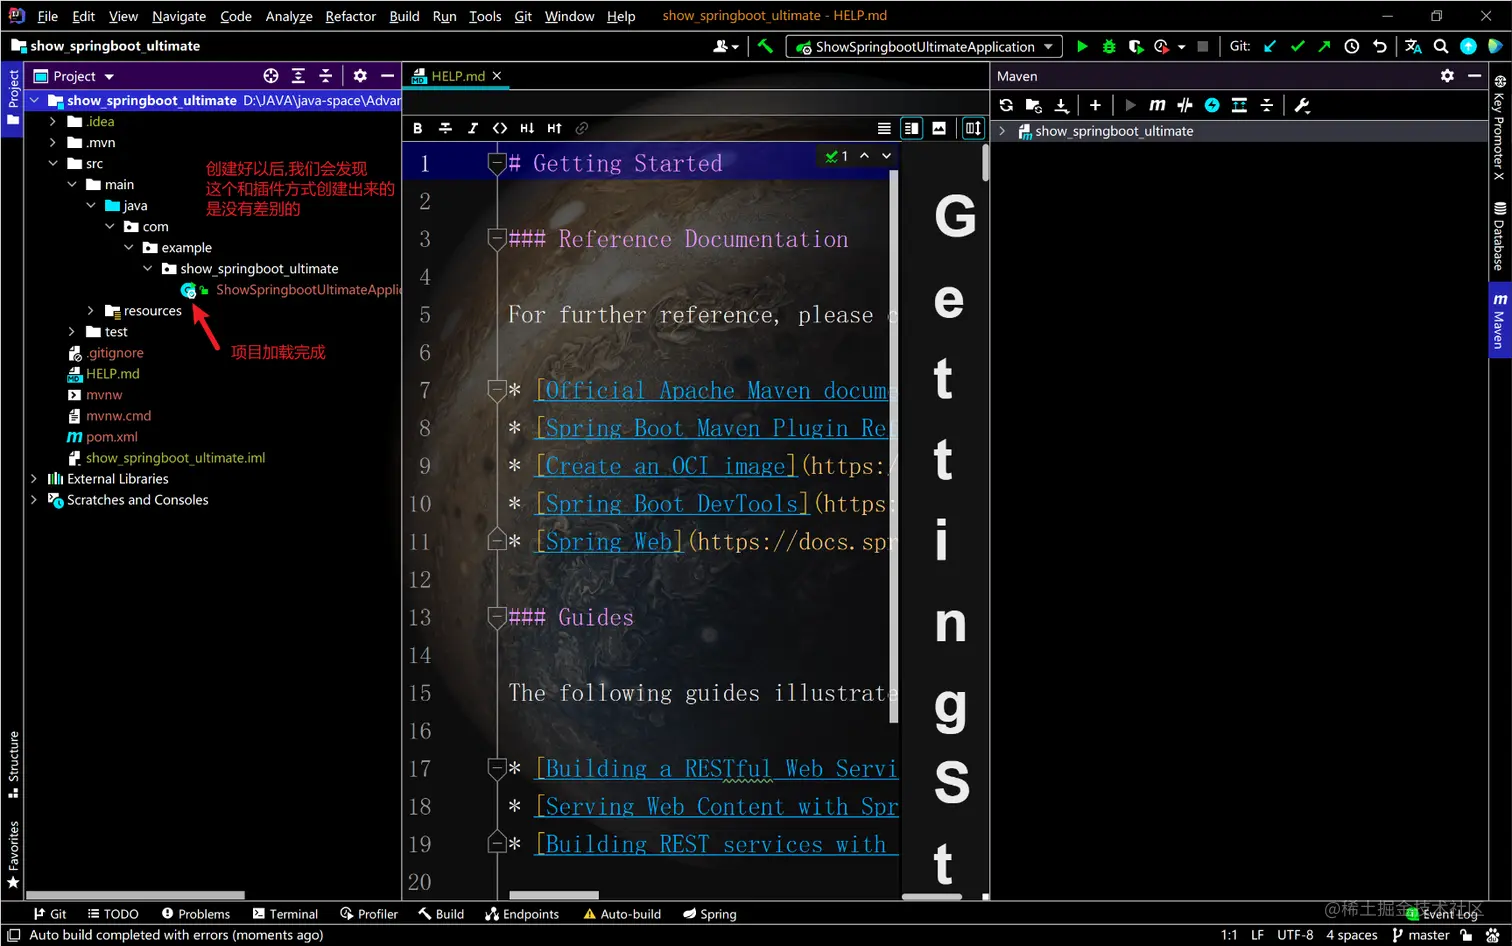Open the Navigate menu
The height and width of the screenshot is (946, 1512).
179,16
